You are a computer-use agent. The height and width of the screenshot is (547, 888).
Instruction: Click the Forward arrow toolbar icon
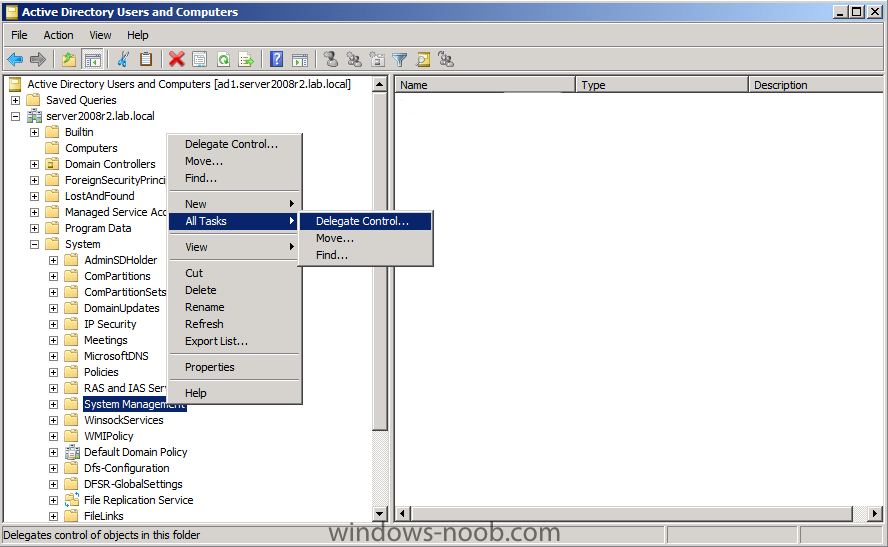[38, 59]
